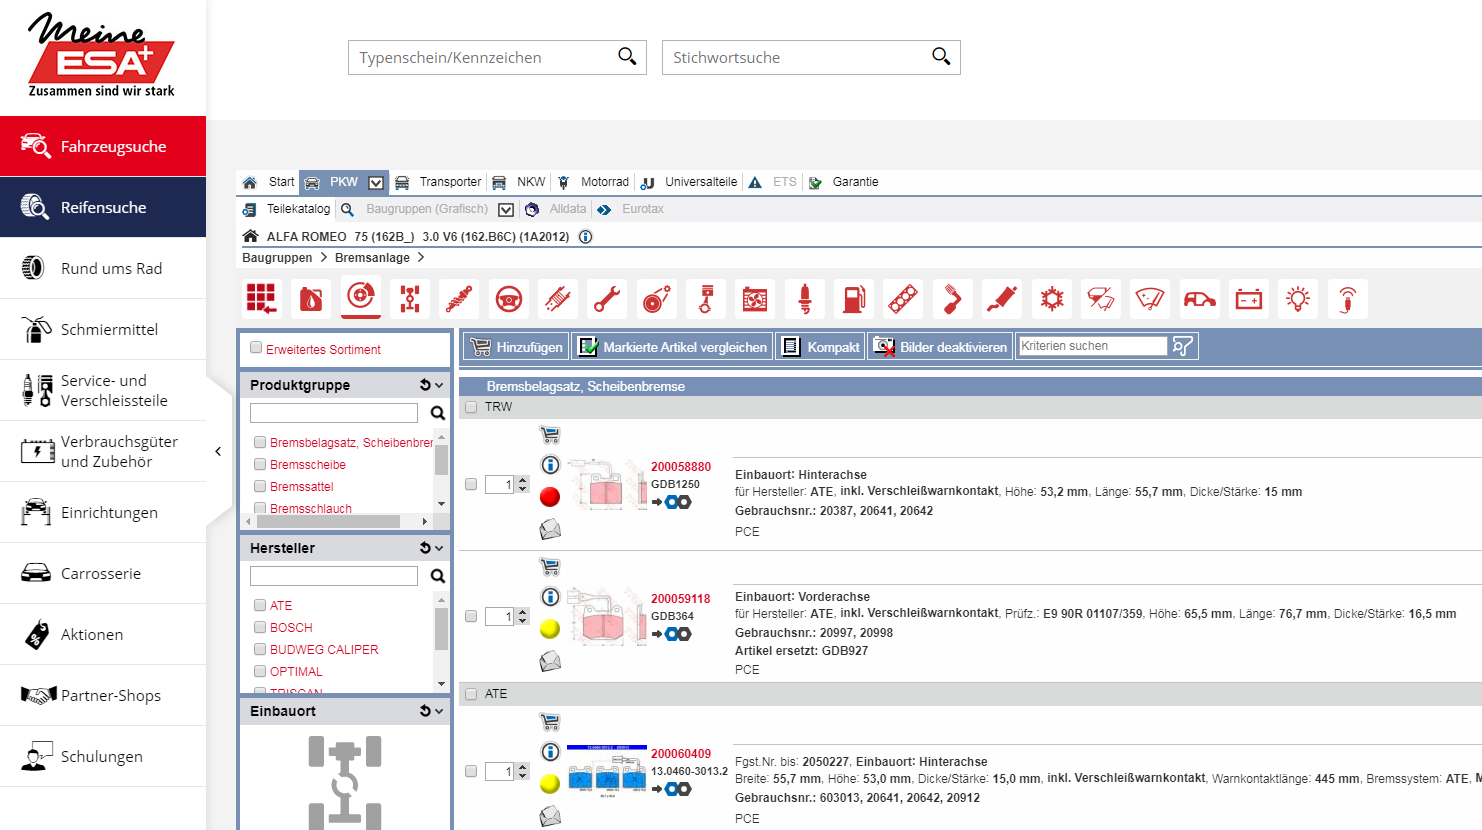The height and width of the screenshot is (830, 1482).
Task: Open the Garantie tab
Action: pyautogui.click(x=844, y=182)
